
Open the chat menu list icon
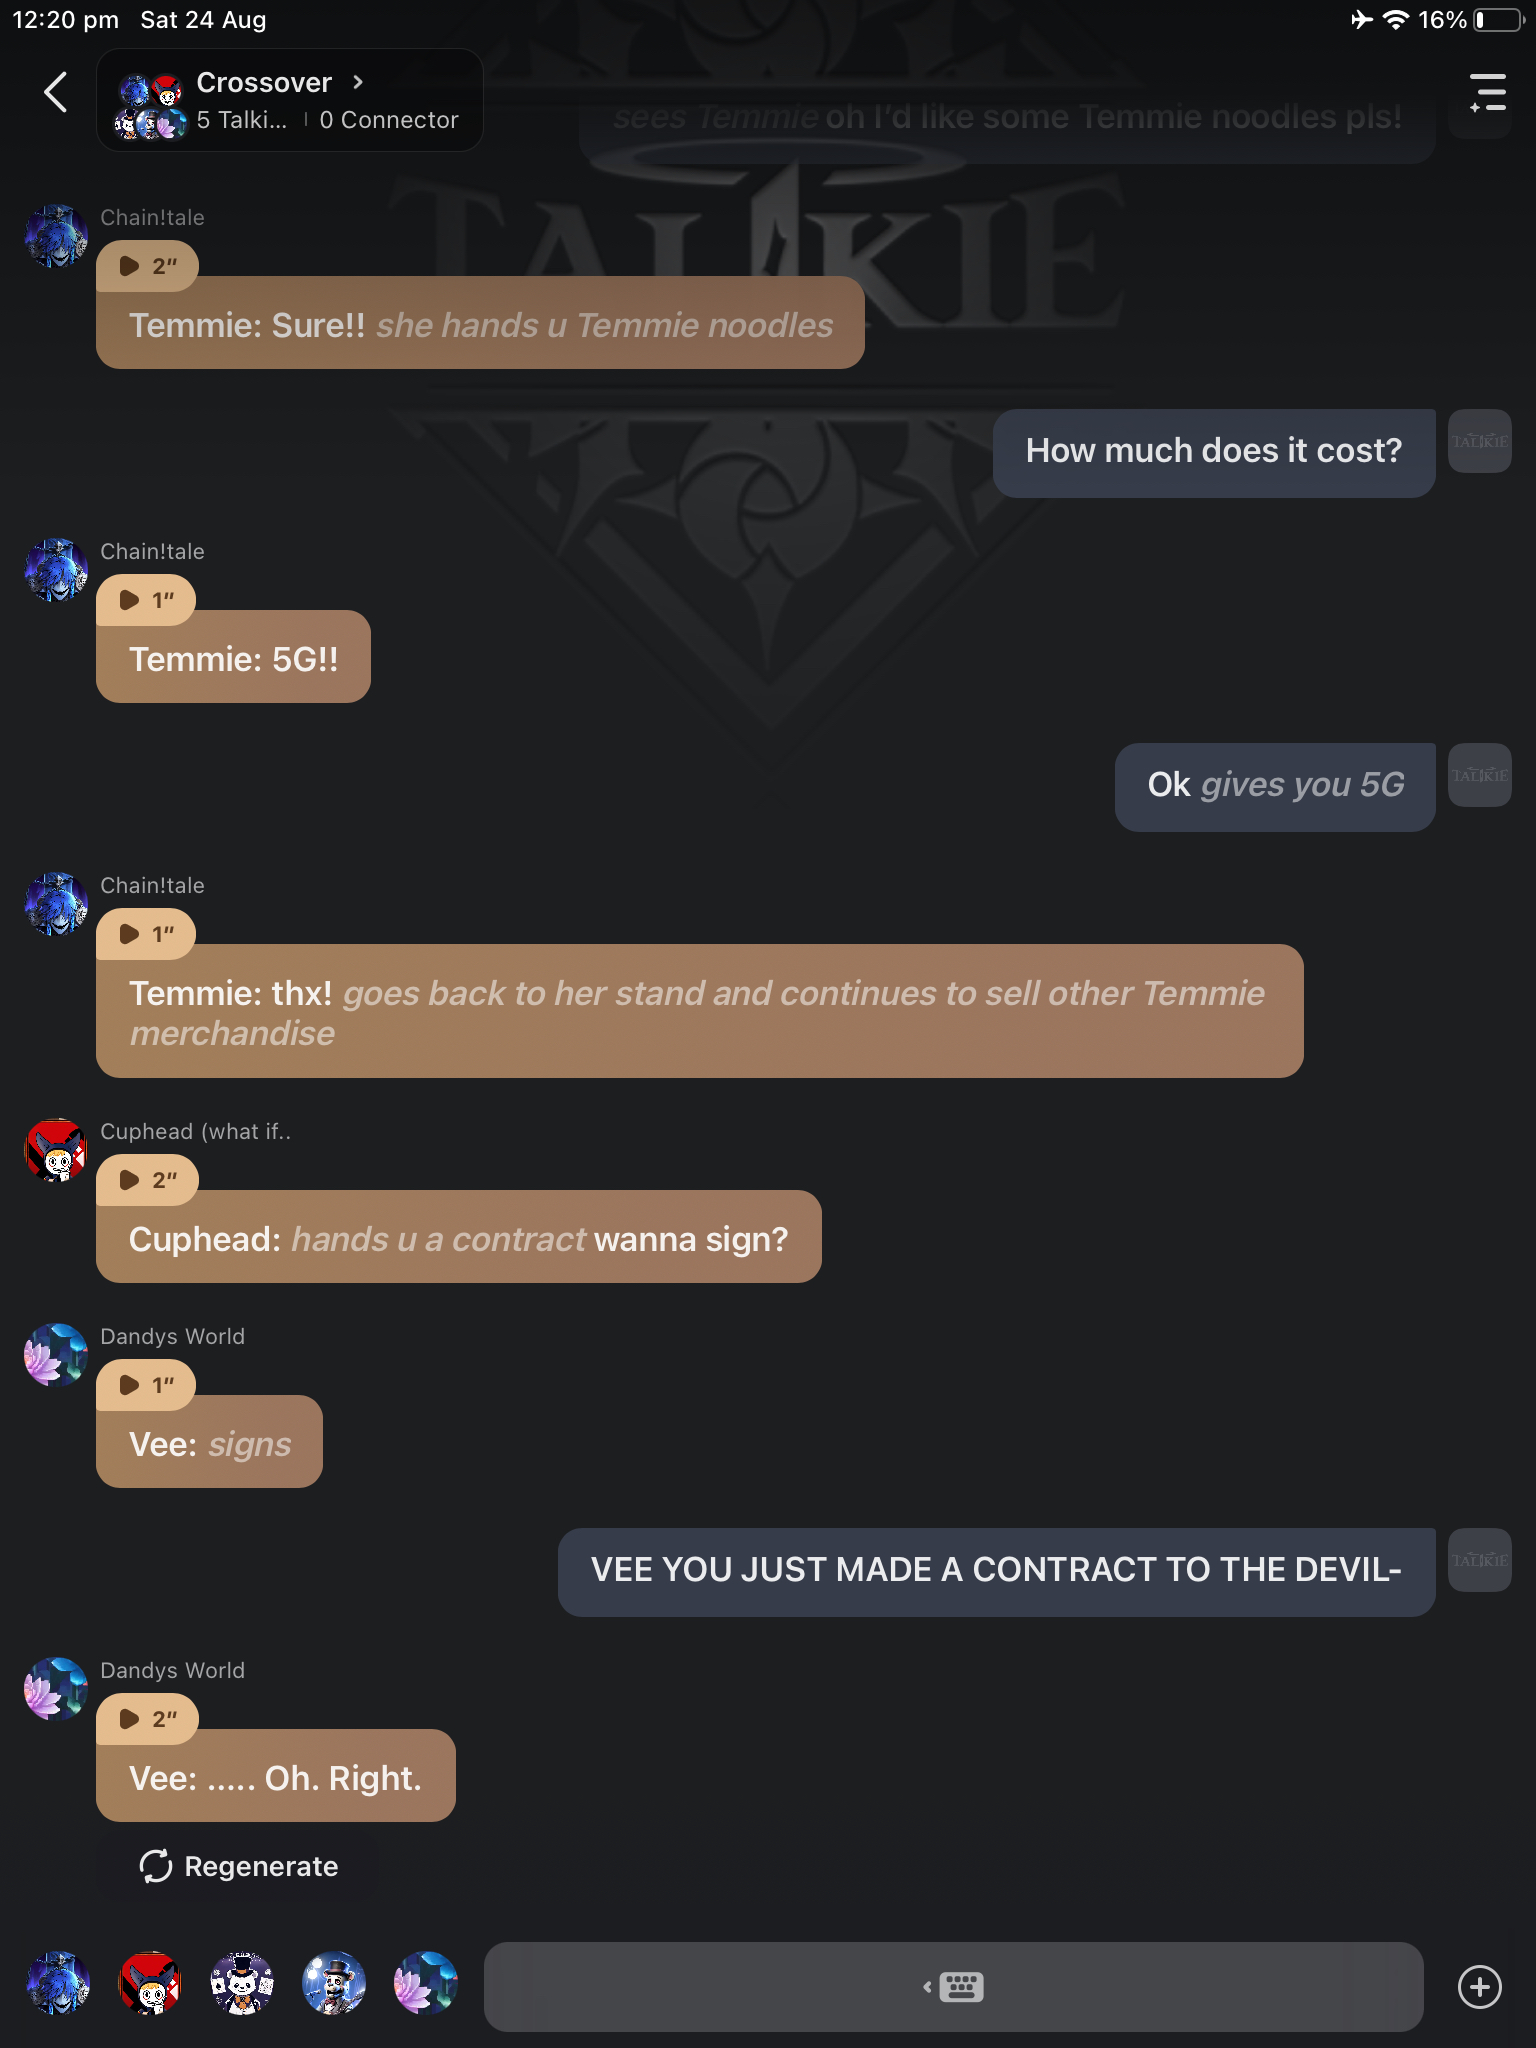(1487, 92)
